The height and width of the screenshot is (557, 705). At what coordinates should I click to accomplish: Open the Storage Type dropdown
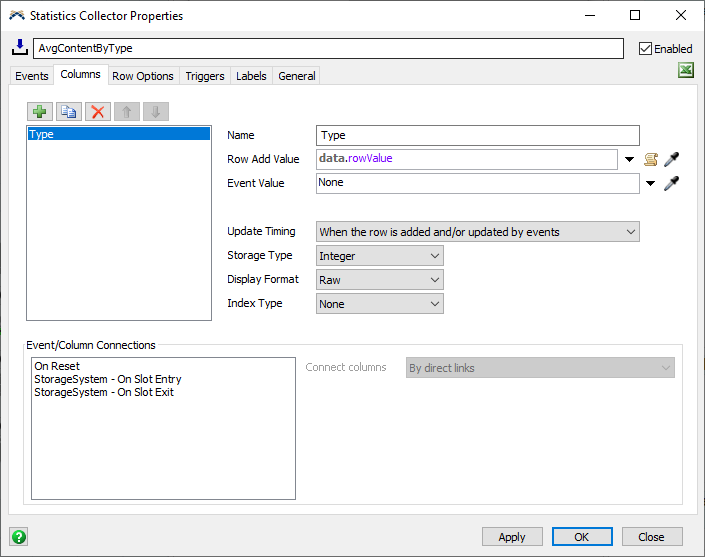pos(379,256)
